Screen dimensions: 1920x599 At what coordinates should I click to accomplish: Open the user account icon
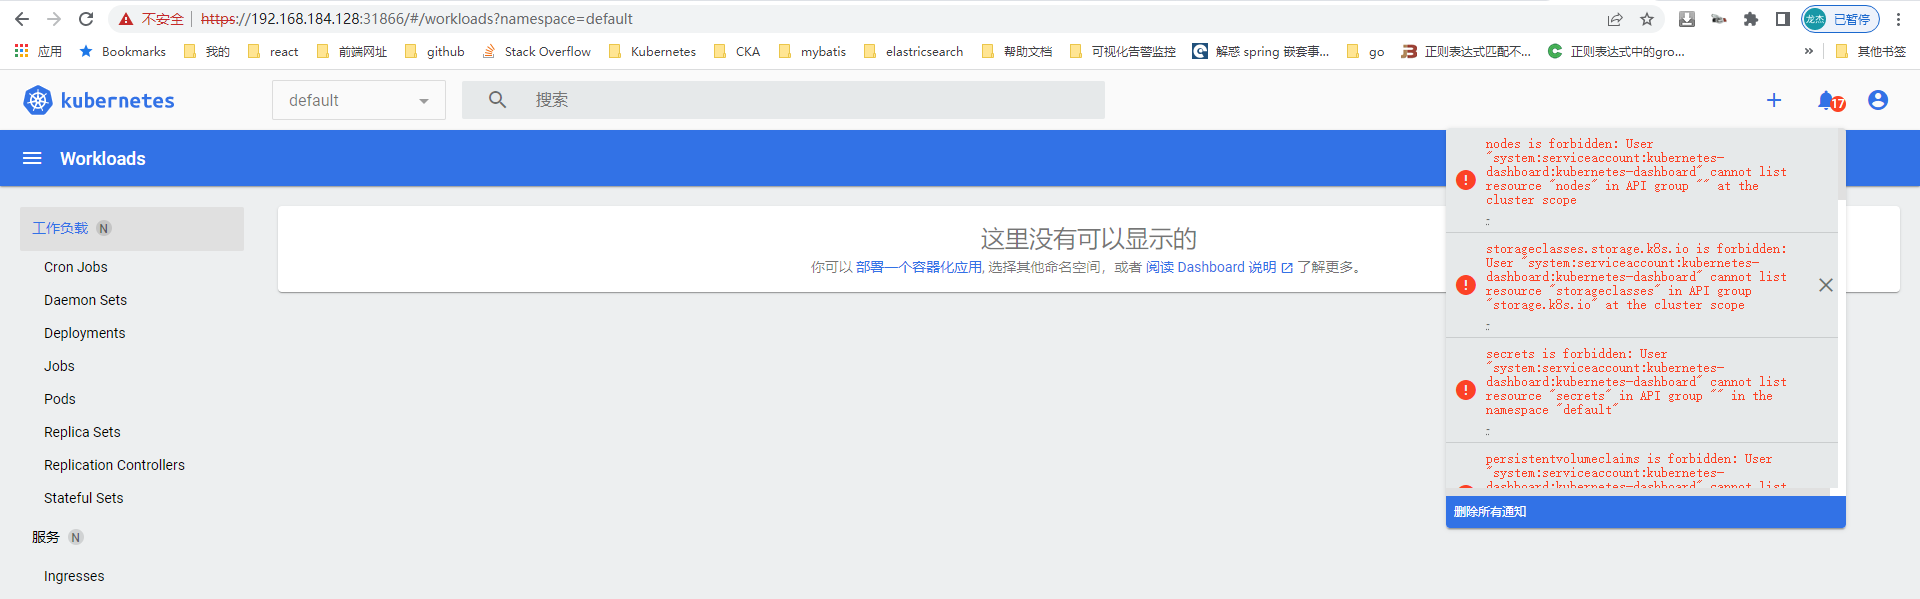pyautogui.click(x=1878, y=100)
